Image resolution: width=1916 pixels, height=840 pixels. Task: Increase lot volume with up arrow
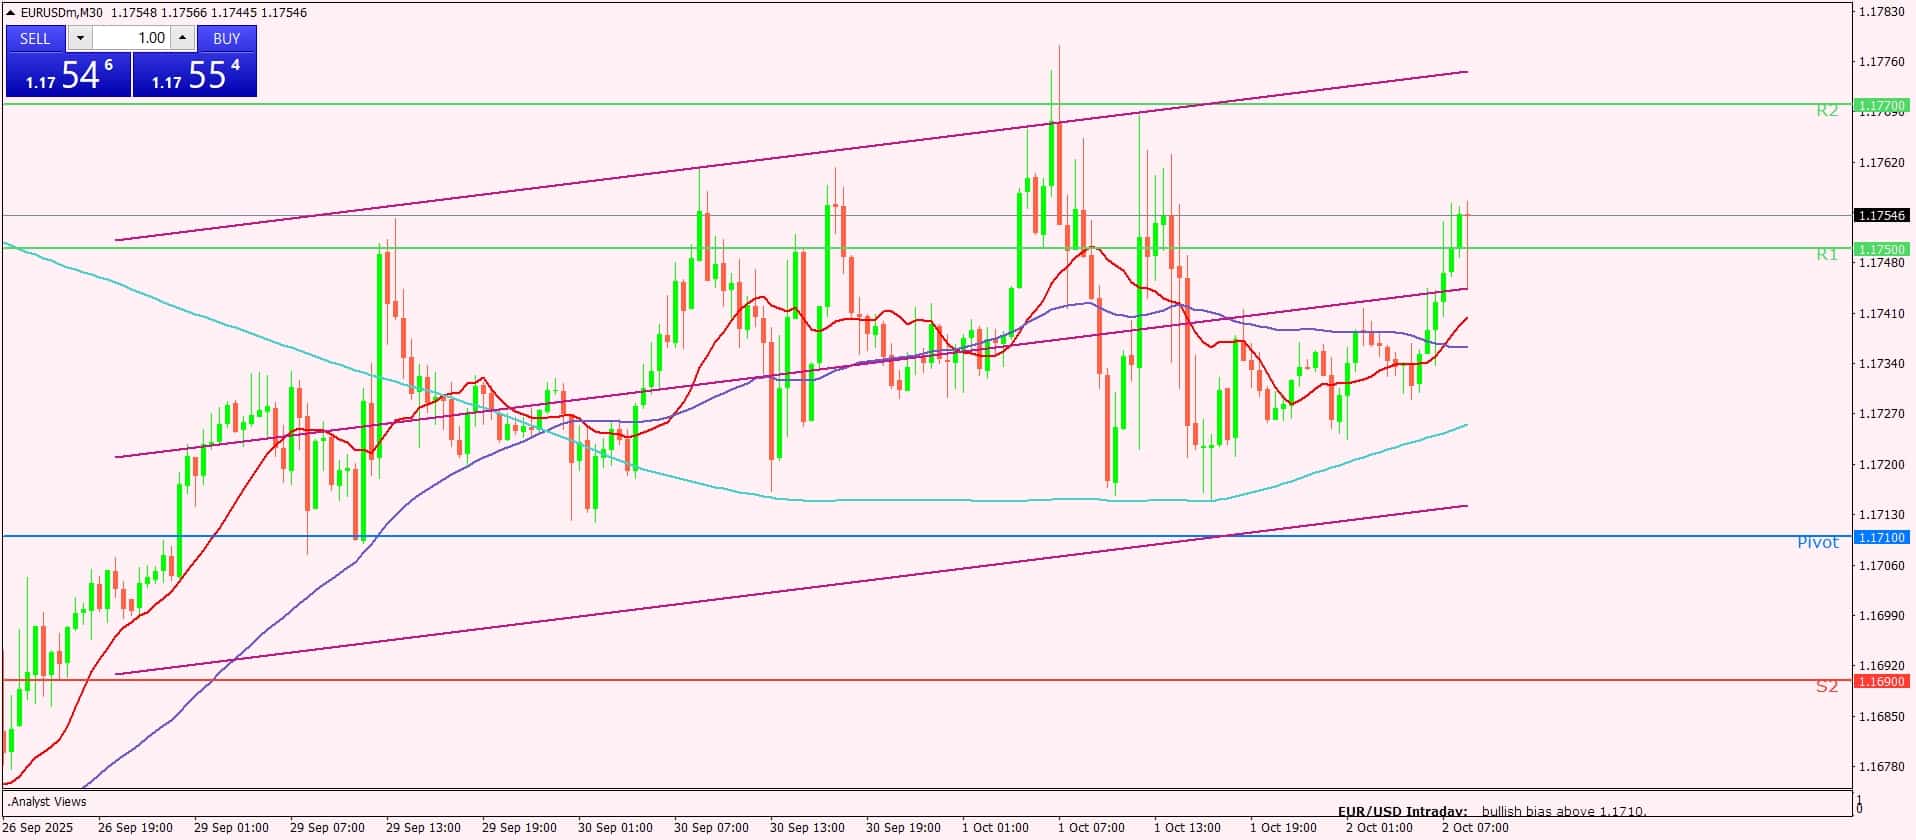pyautogui.click(x=182, y=38)
